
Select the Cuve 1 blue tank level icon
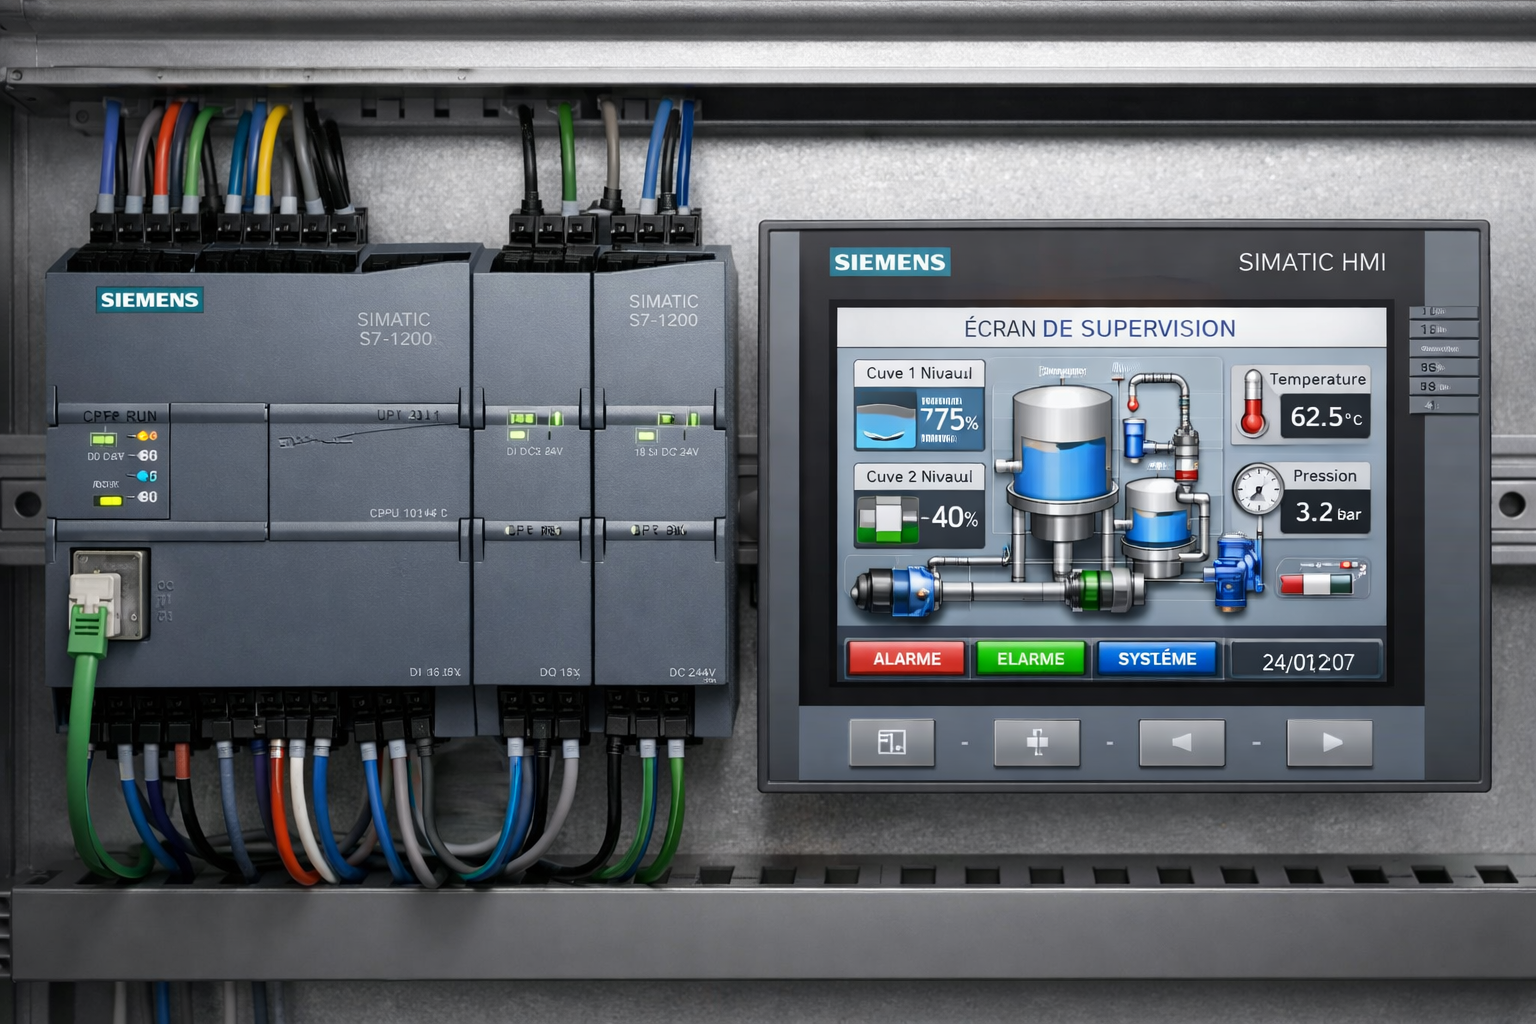(x=886, y=421)
